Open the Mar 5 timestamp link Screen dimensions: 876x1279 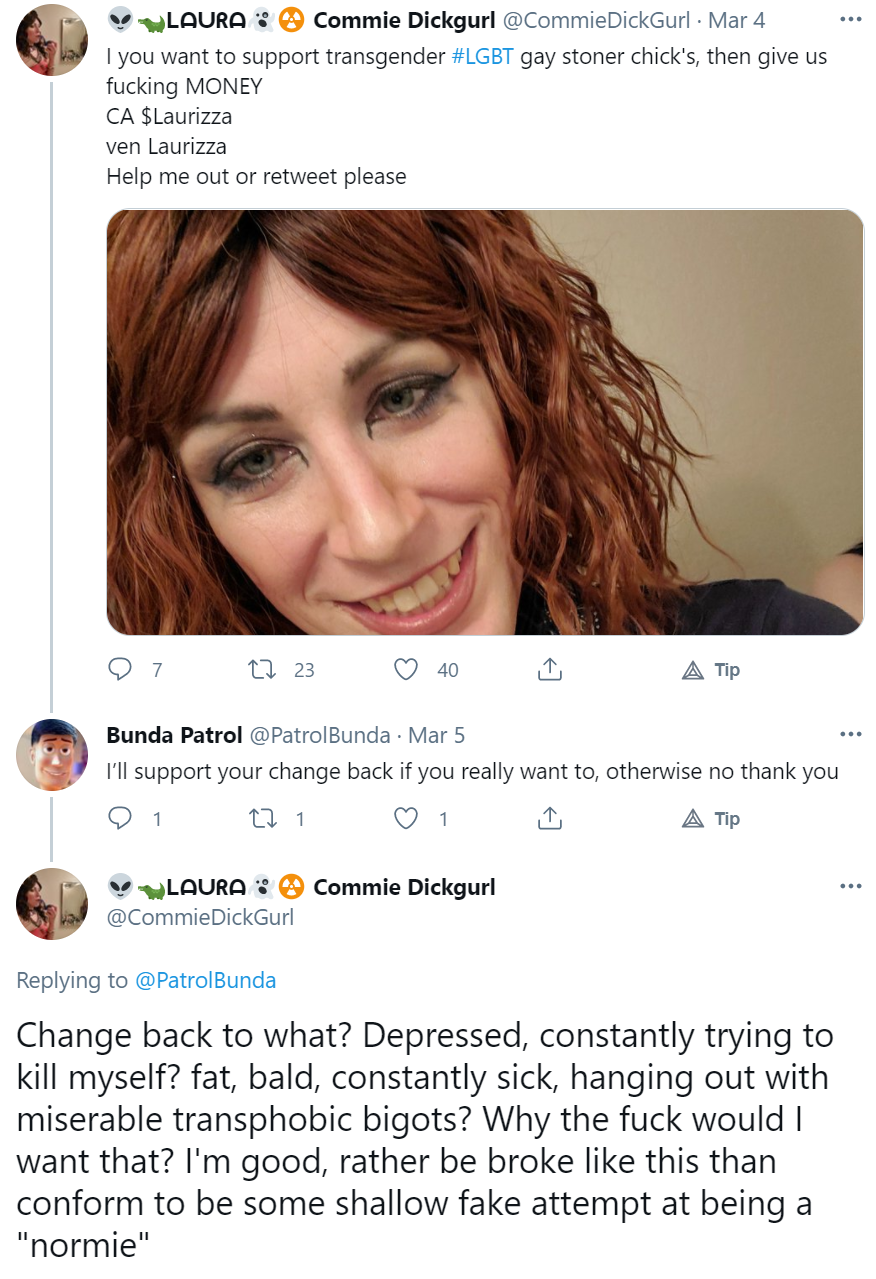[x=436, y=735]
